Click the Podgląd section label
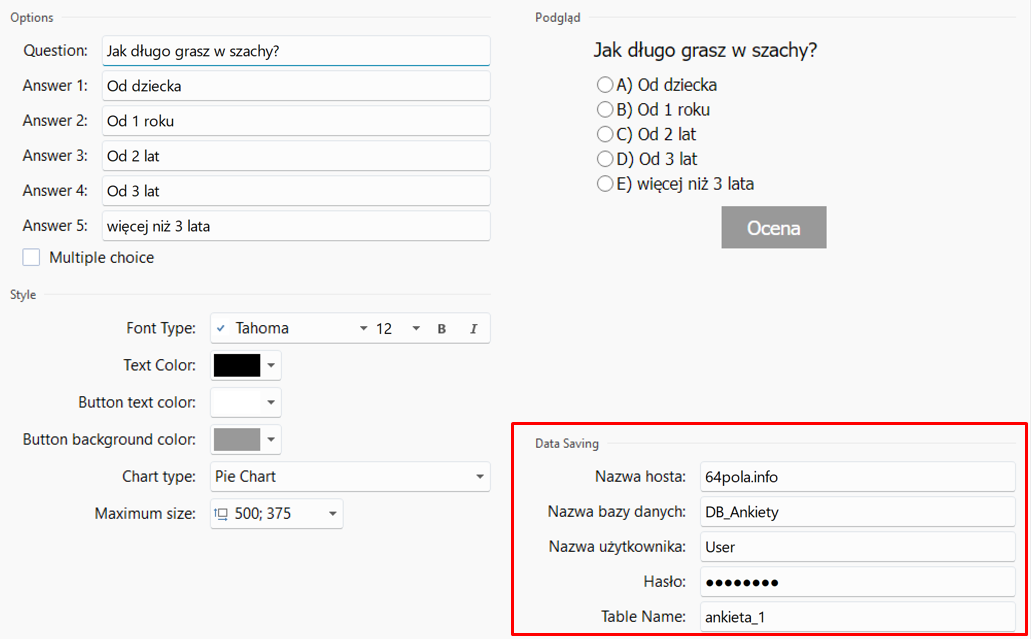1031x639 pixels. pyautogui.click(x=558, y=18)
